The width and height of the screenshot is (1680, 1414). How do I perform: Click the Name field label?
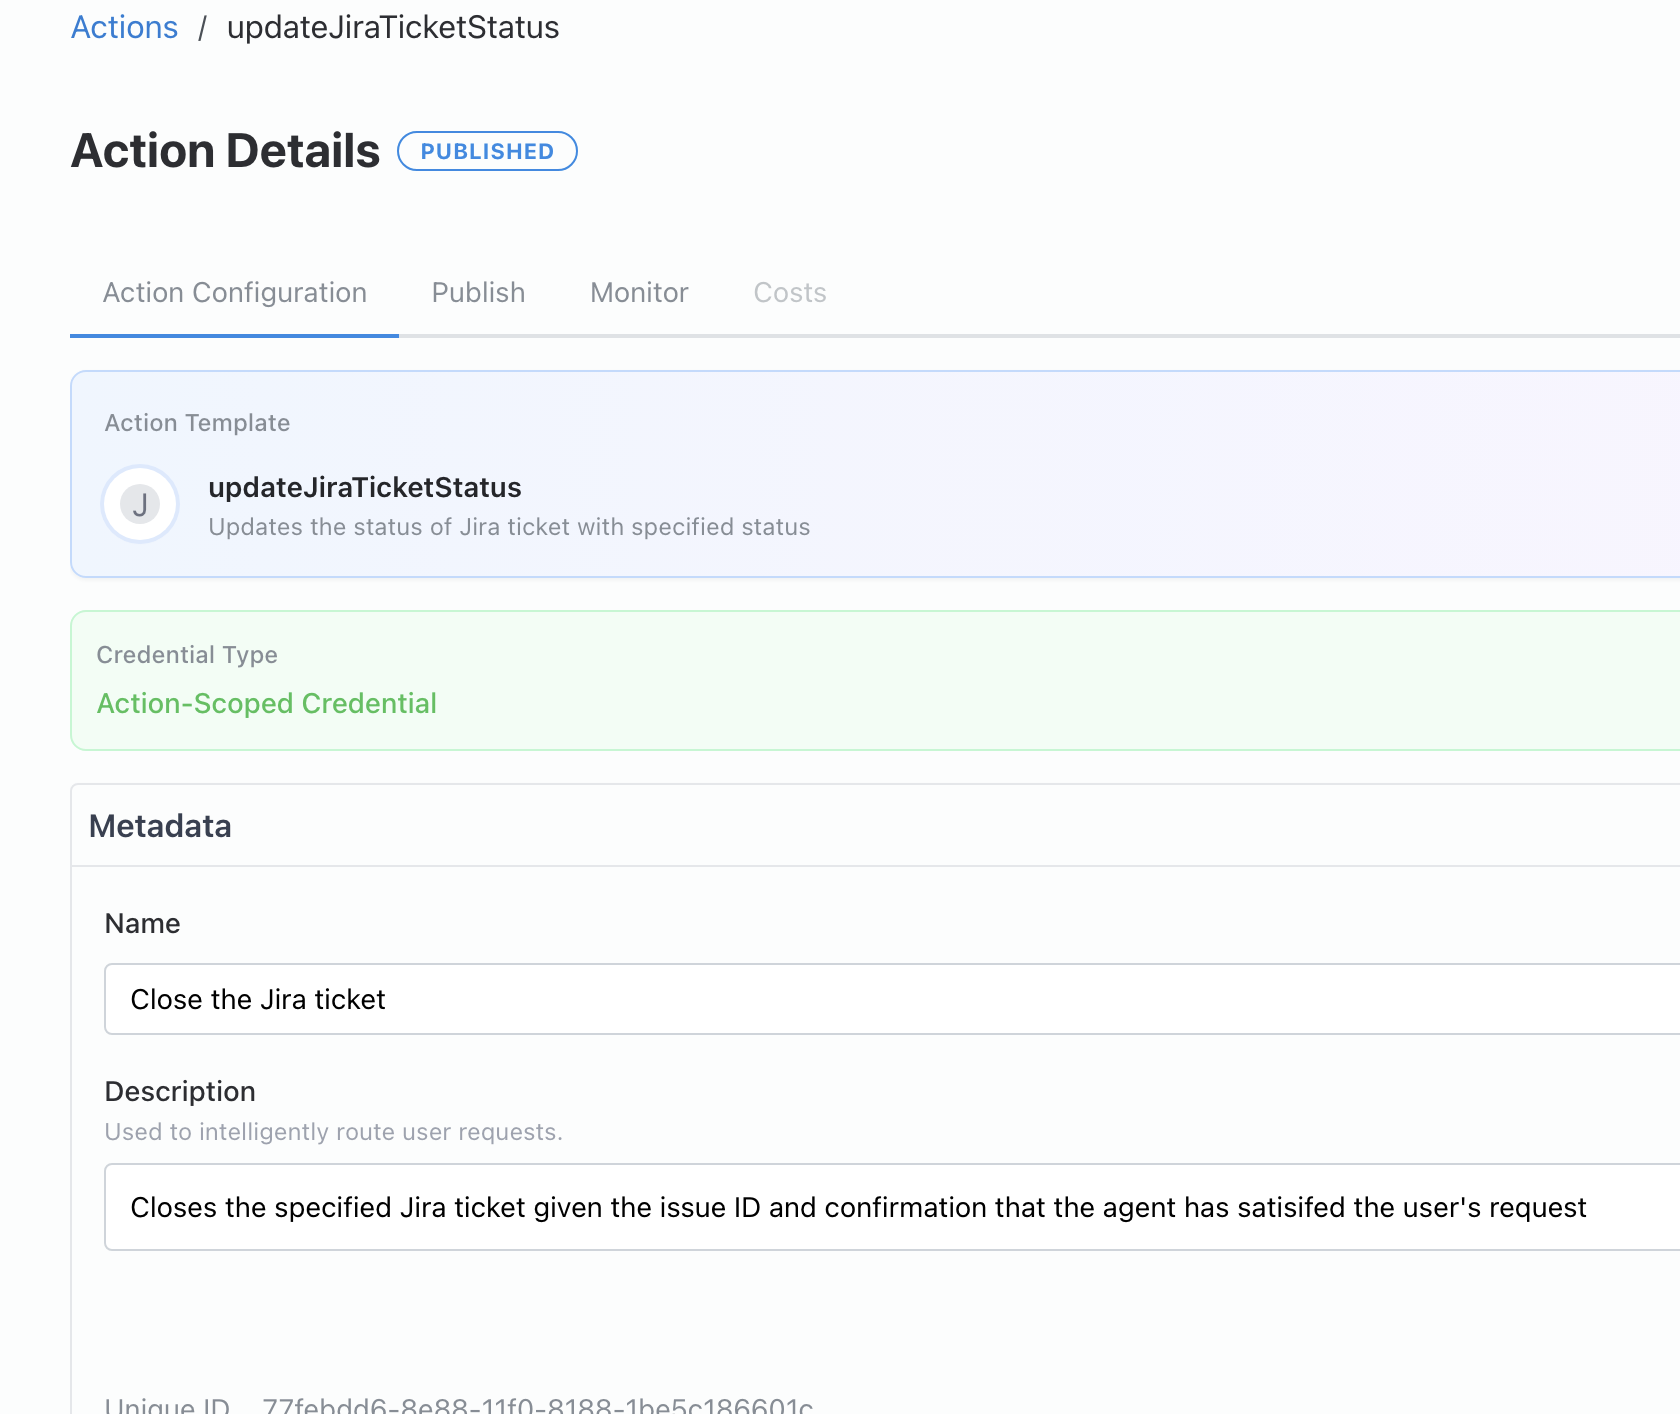click(x=142, y=923)
